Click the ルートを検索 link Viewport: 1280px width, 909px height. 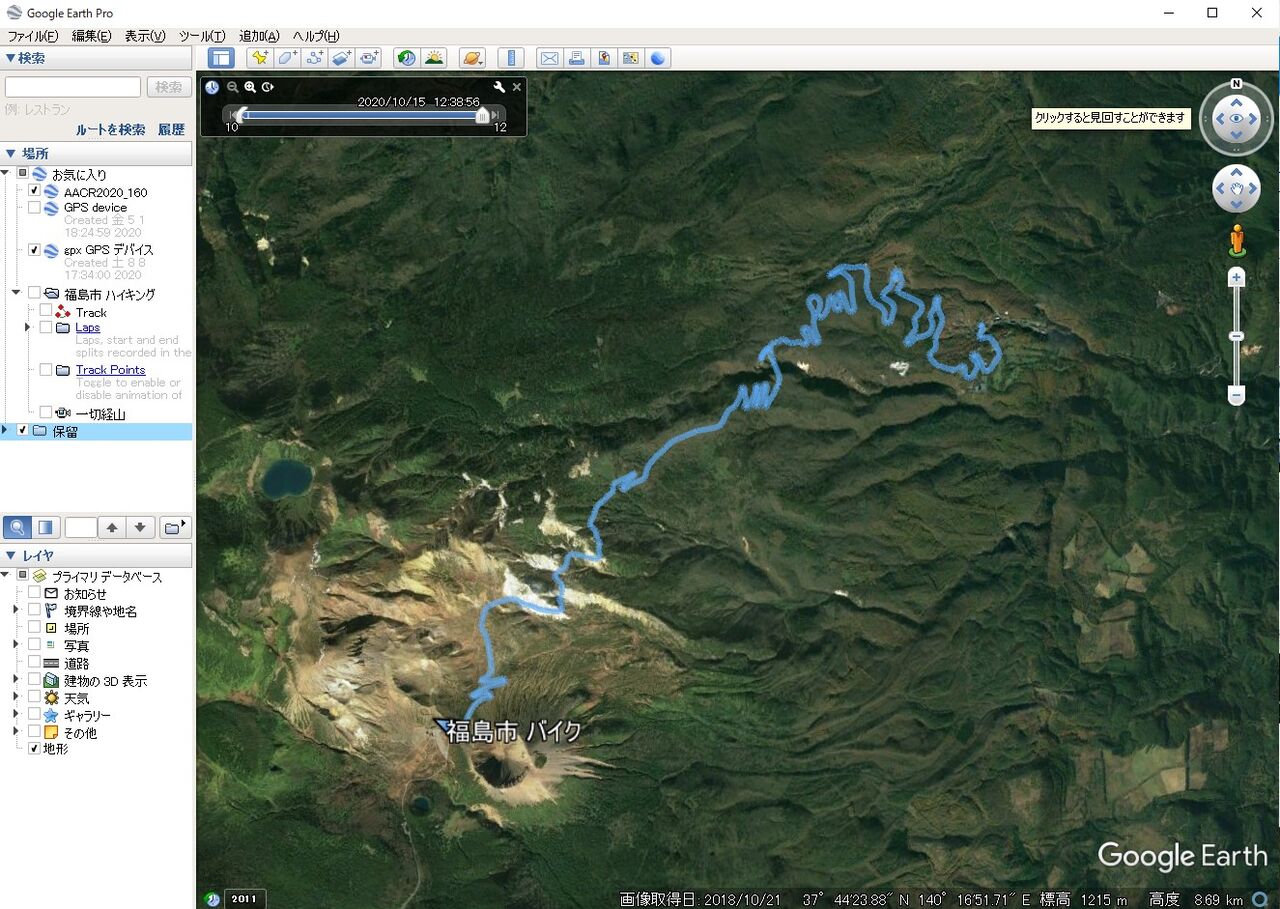110,130
